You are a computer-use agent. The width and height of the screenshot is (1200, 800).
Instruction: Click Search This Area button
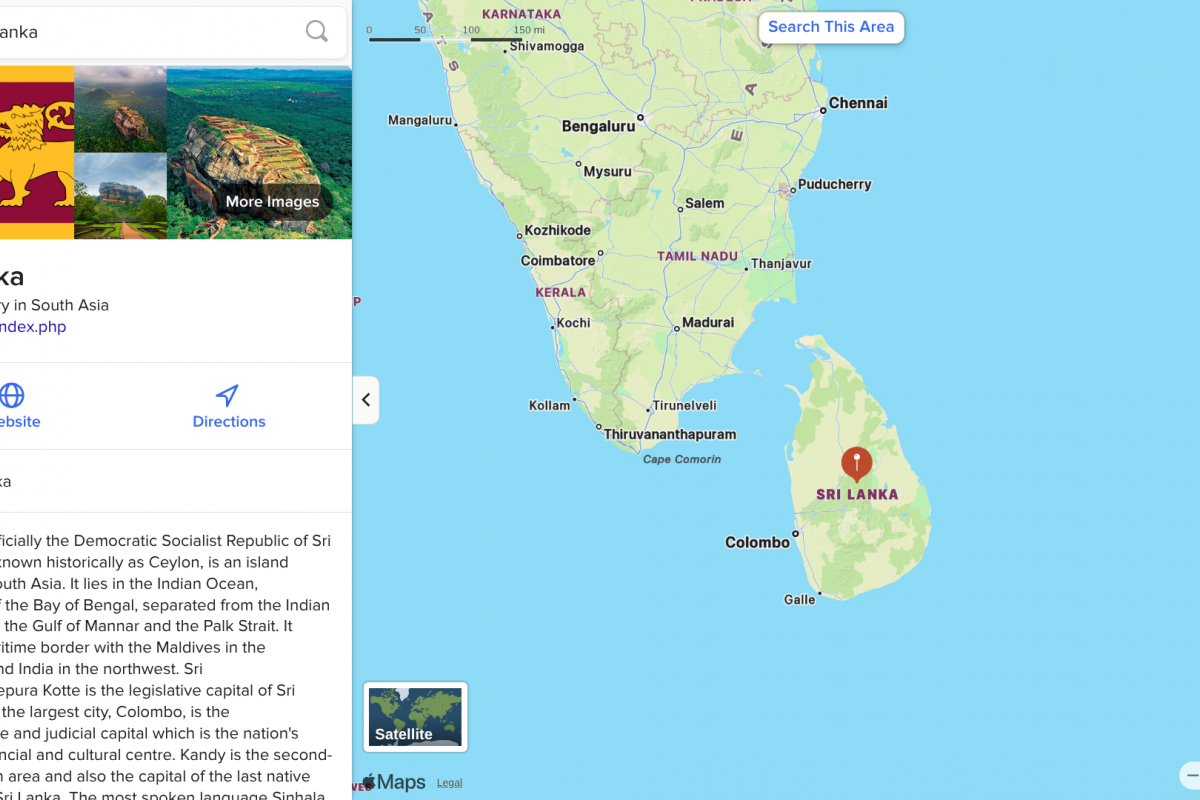point(831,27)
